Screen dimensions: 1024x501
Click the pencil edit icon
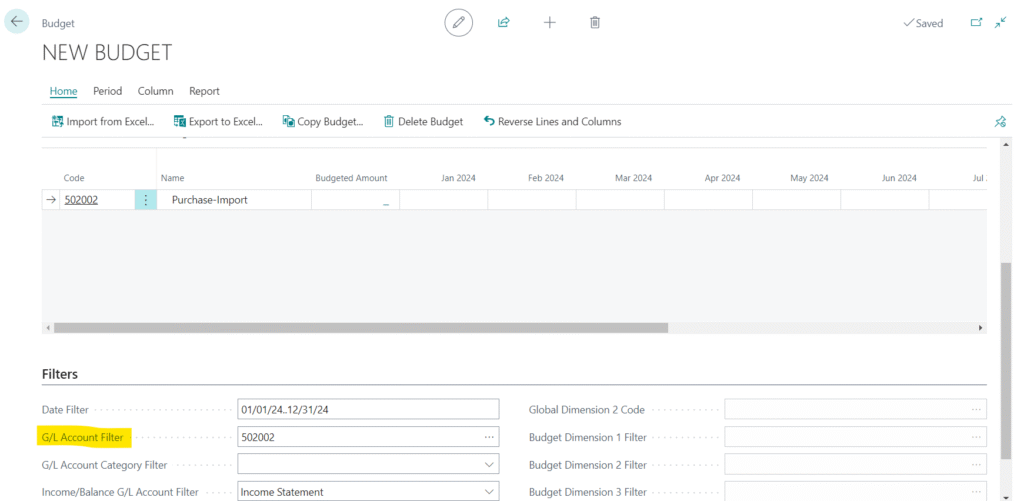click(x=458, y=22)
